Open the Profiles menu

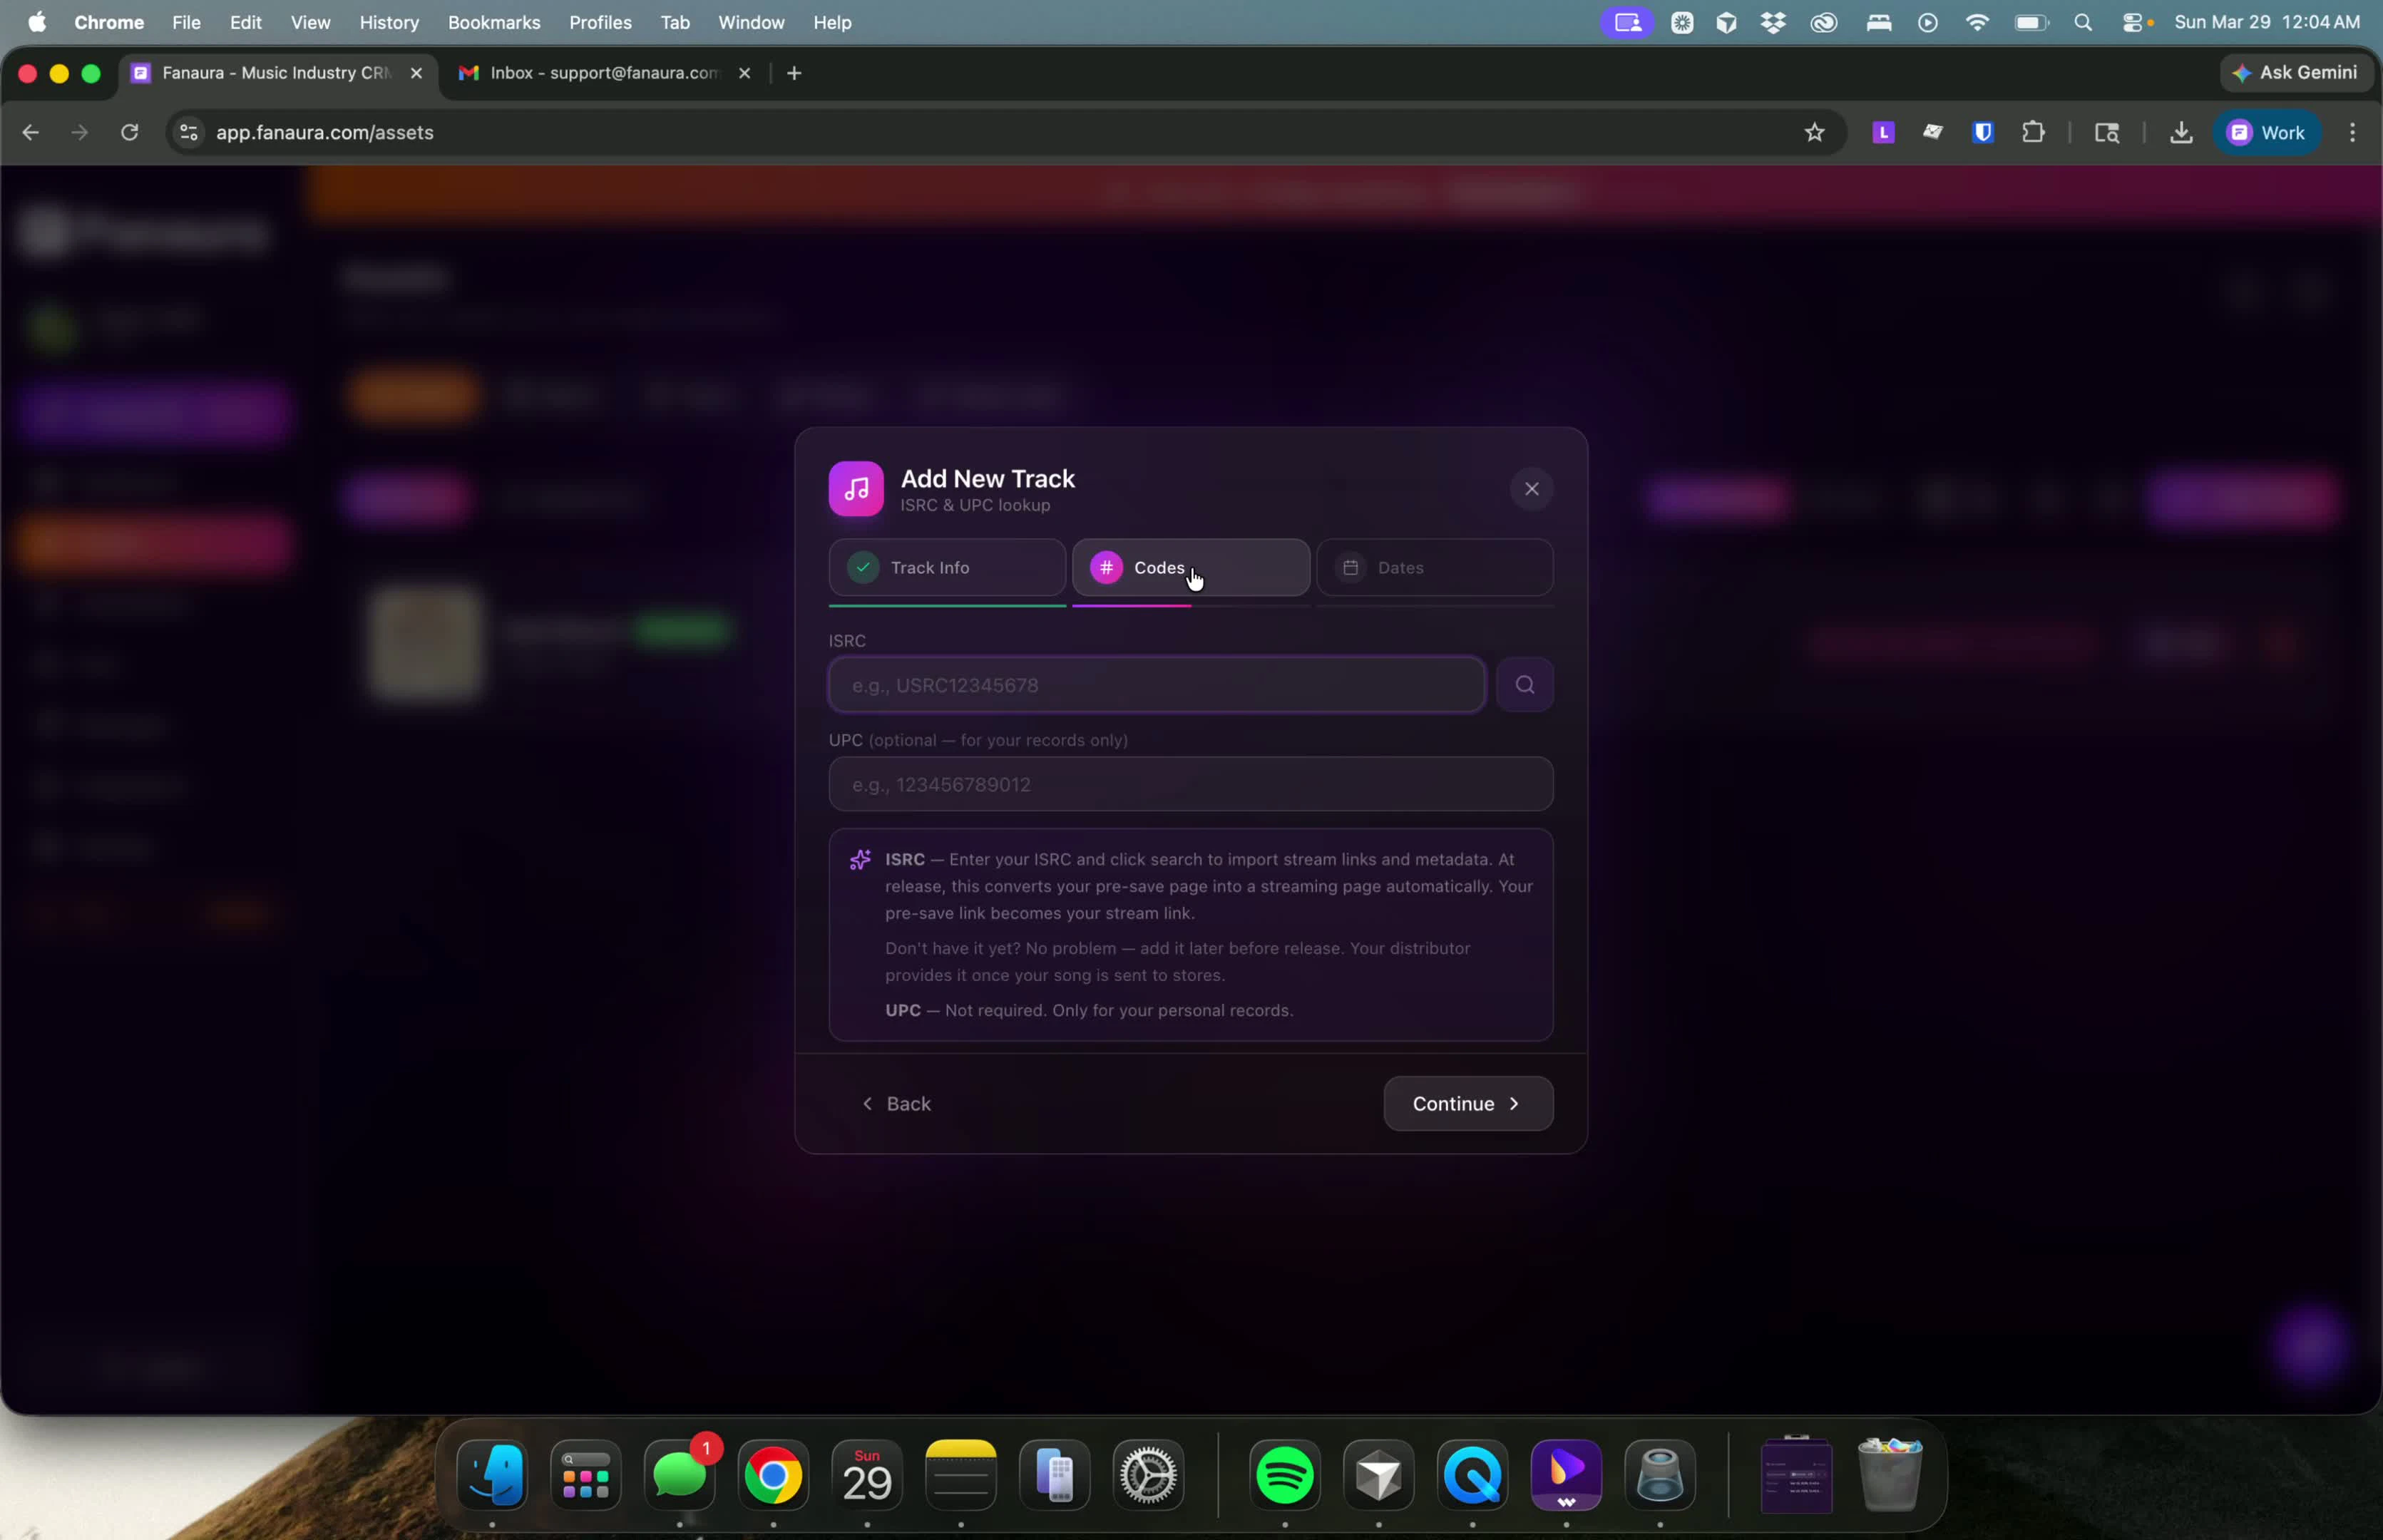(600, 22)
